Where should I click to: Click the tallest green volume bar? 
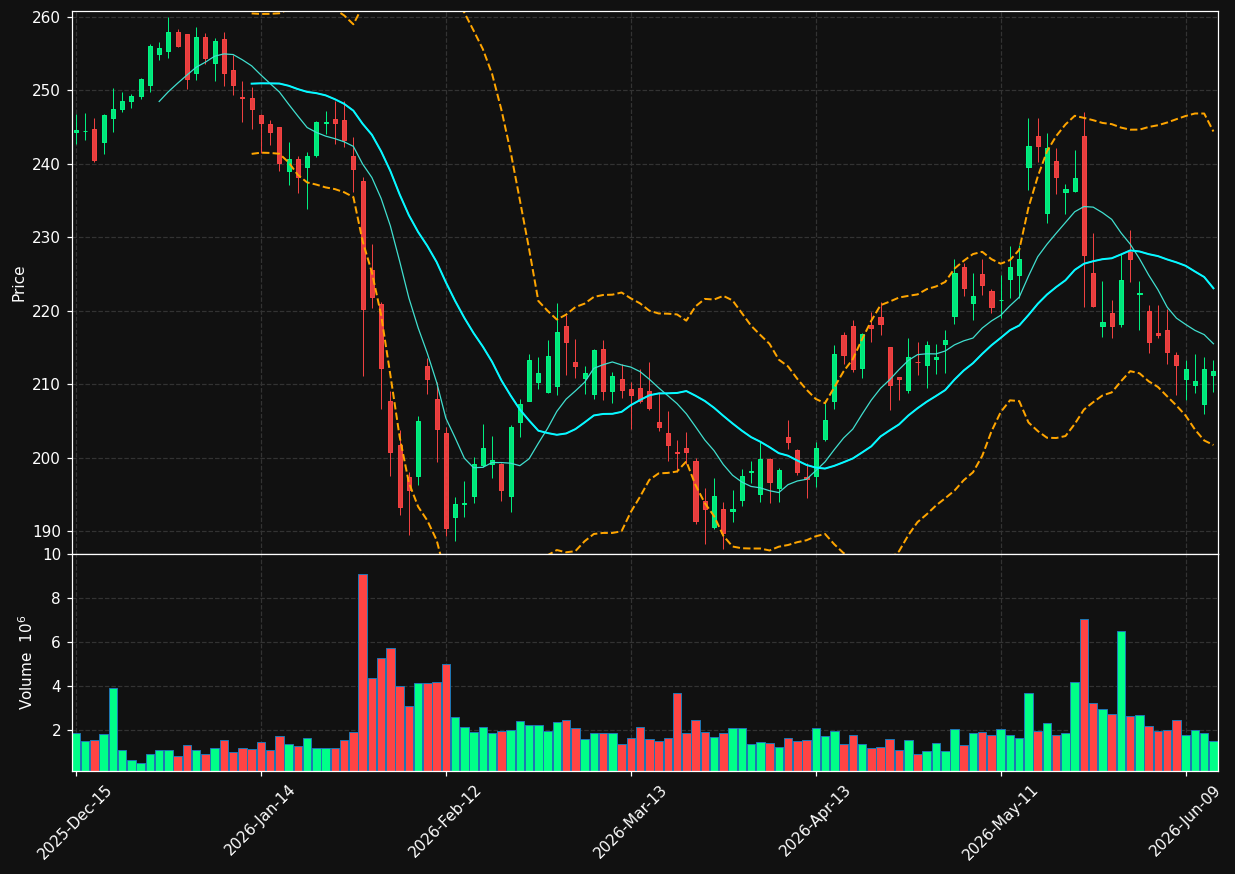1121,701
